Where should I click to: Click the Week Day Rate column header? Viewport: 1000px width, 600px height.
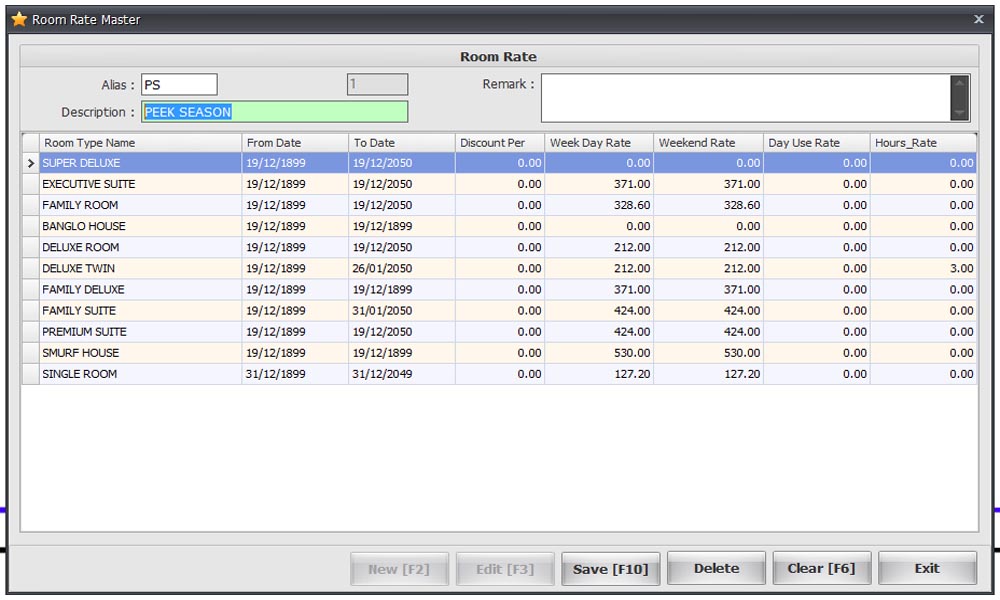pyautogui.click(x=599, y=143)
